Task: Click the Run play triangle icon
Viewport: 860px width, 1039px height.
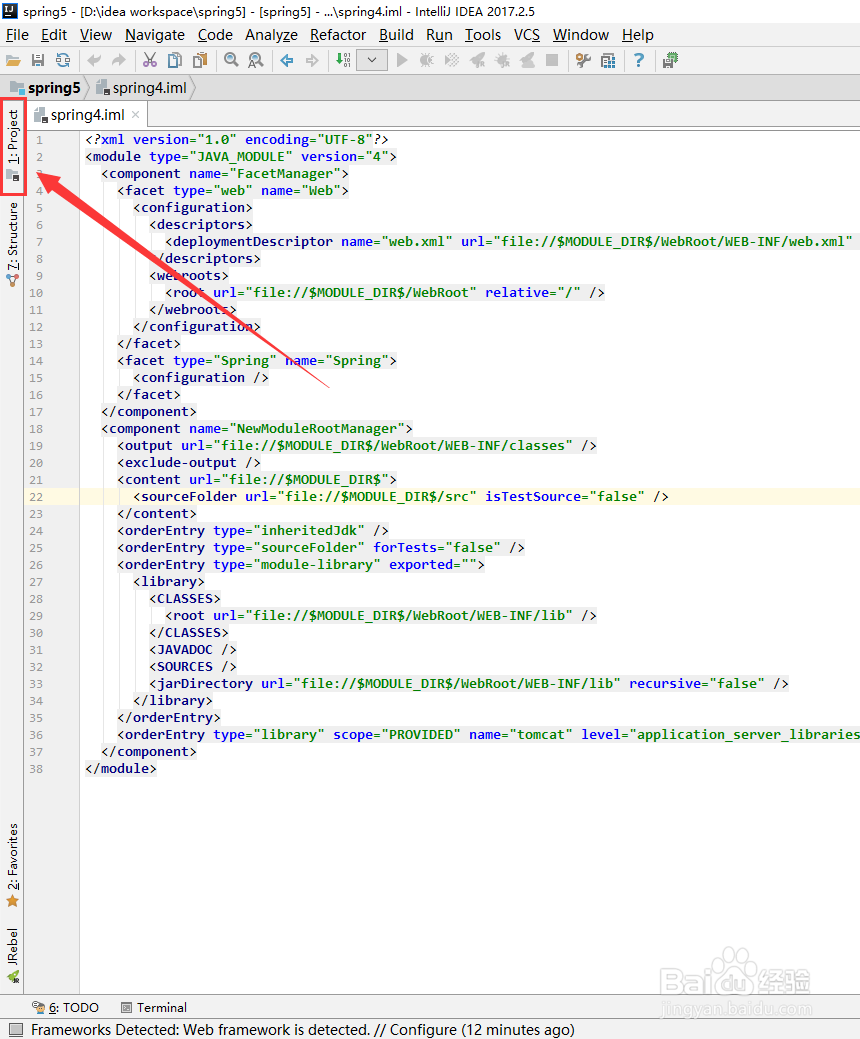Action: coord(402,61)
